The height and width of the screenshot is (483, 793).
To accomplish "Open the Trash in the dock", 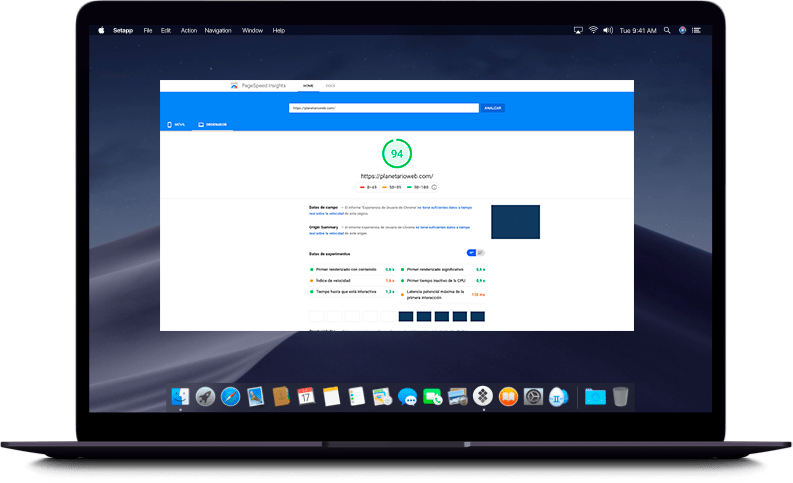I will tap(621, 396).
